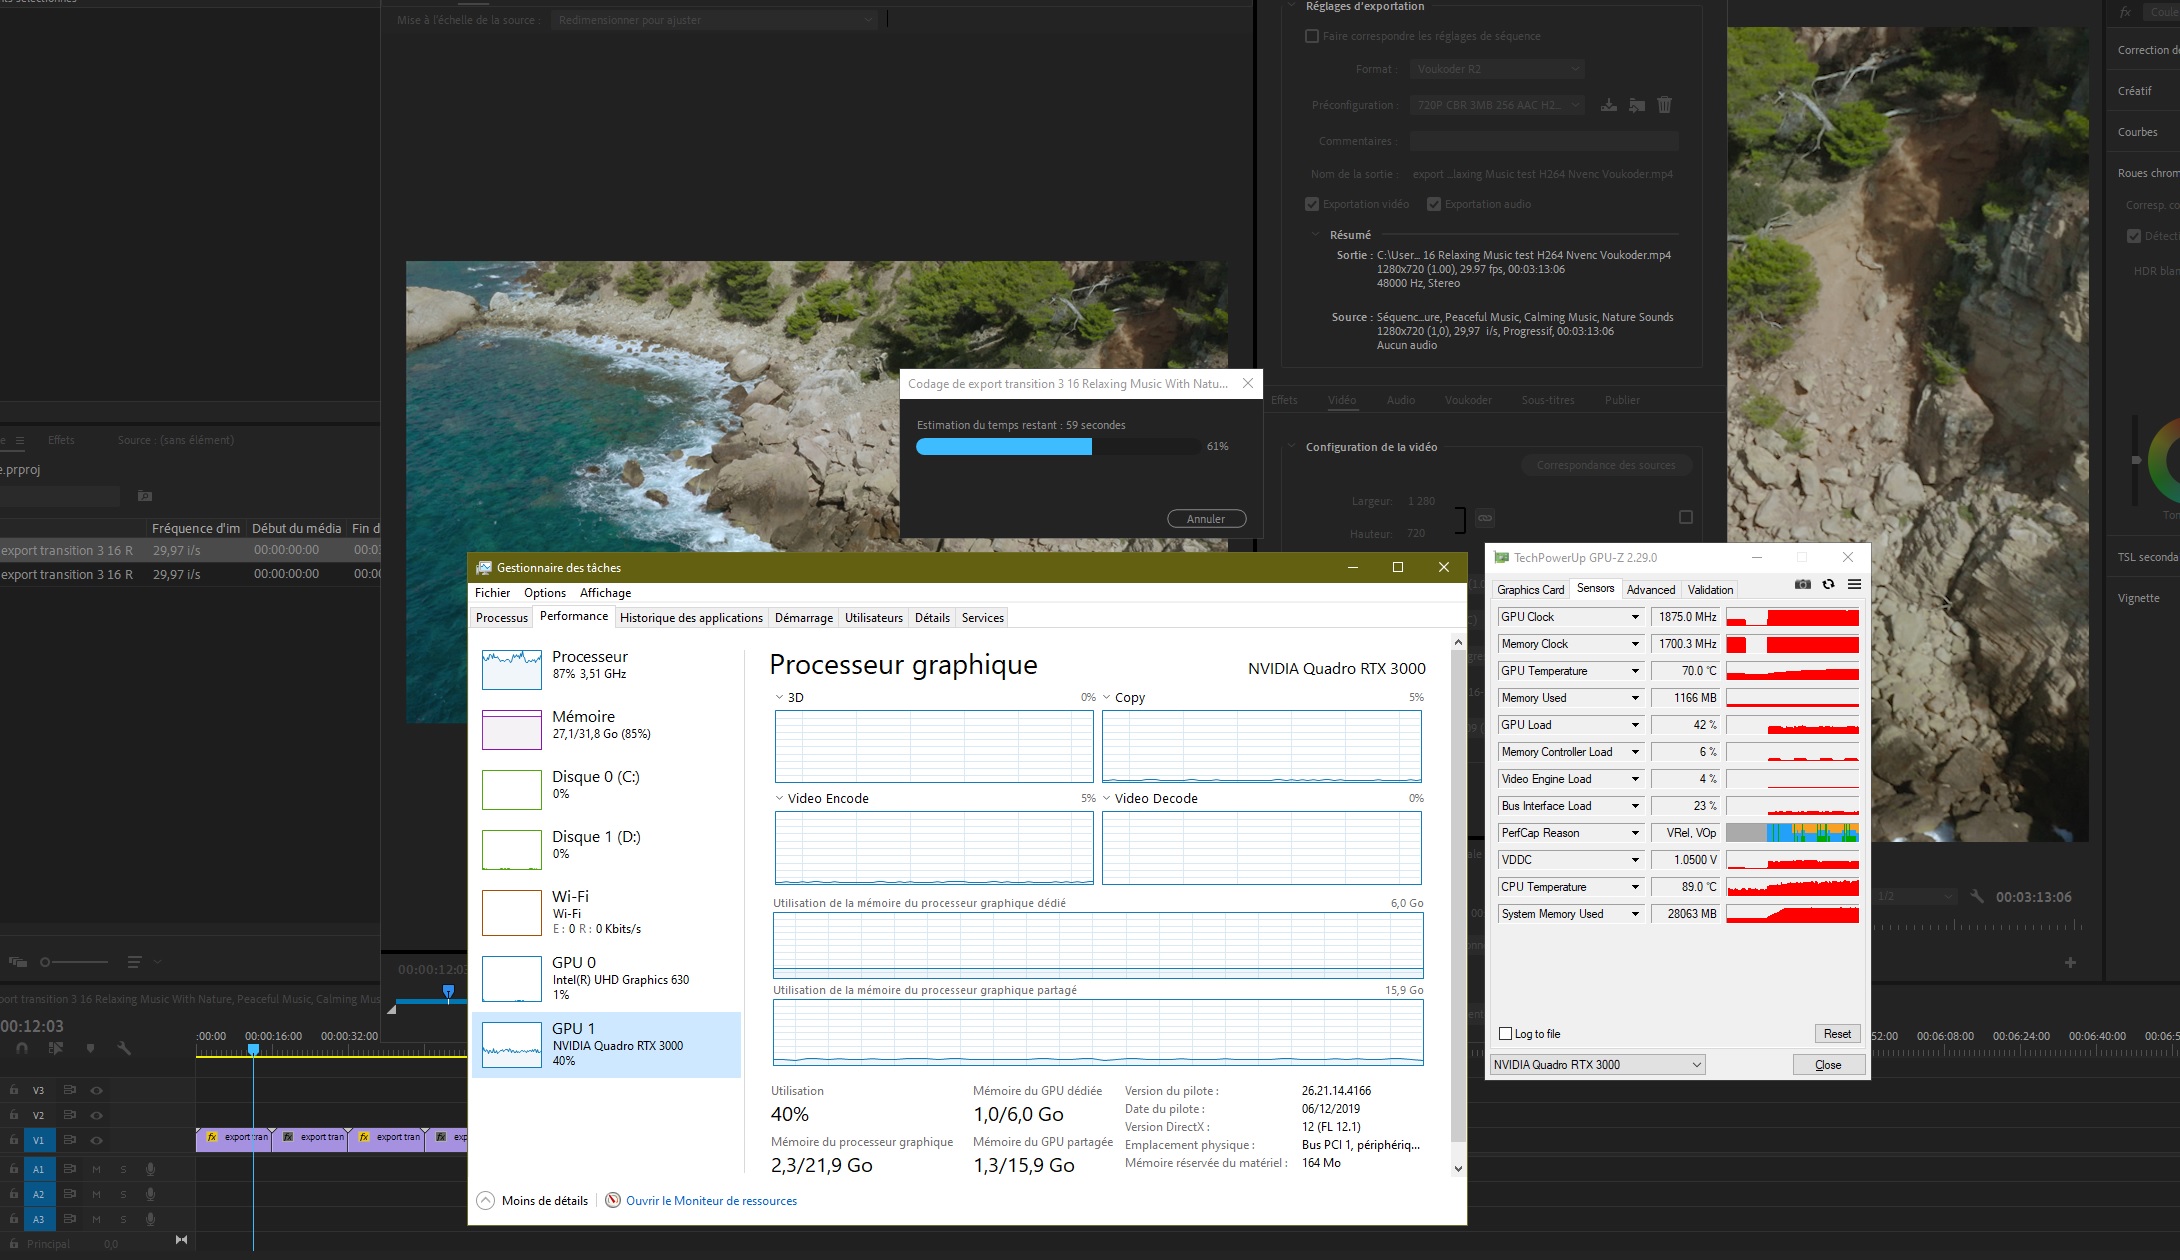Select the Processeur graph thumbnail in Task Manager
The image size is (2180, 1260).
point(512,669)
